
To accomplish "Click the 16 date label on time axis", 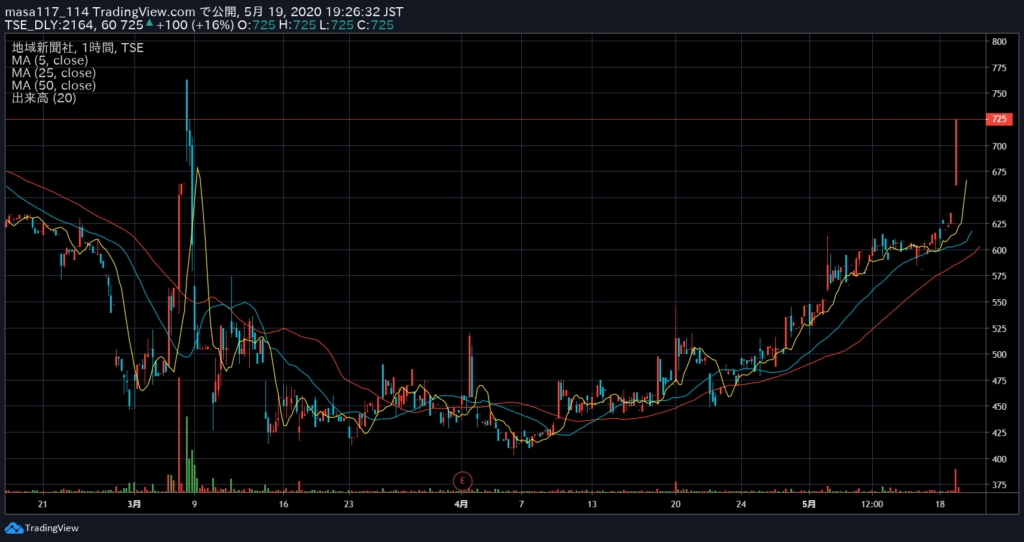I will 283,503.
